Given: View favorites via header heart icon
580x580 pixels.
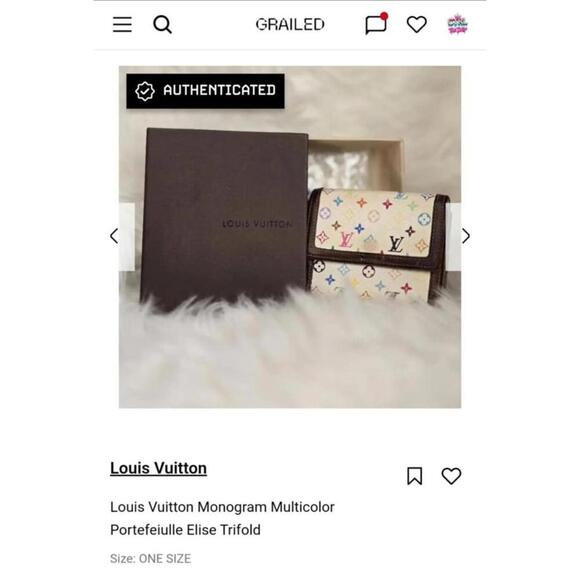Looking at the screenshot, I should pos(417,24).
